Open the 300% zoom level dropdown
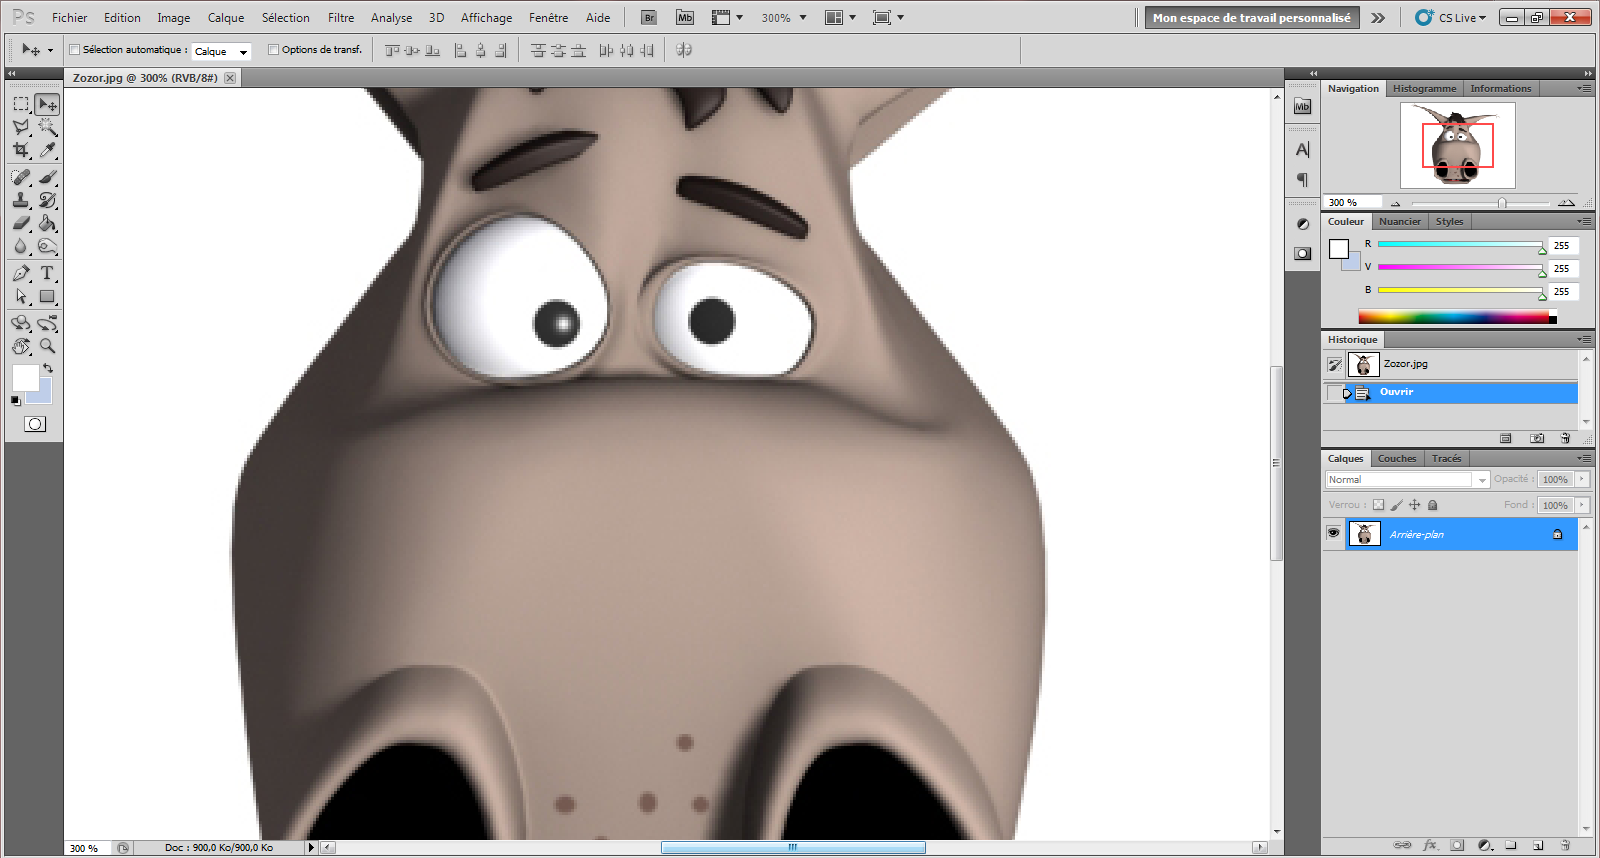The width and height of the screenshot is (1600, 858). coord(784,18)
